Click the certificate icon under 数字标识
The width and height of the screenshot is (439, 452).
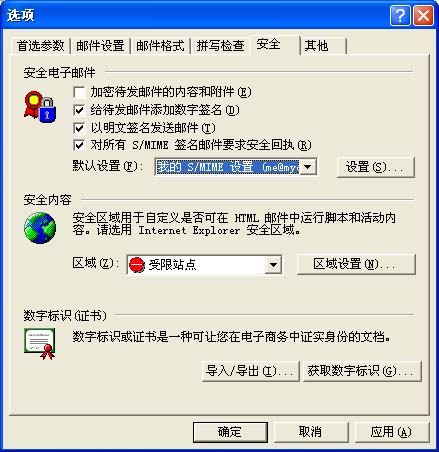[x=40, y=344]
